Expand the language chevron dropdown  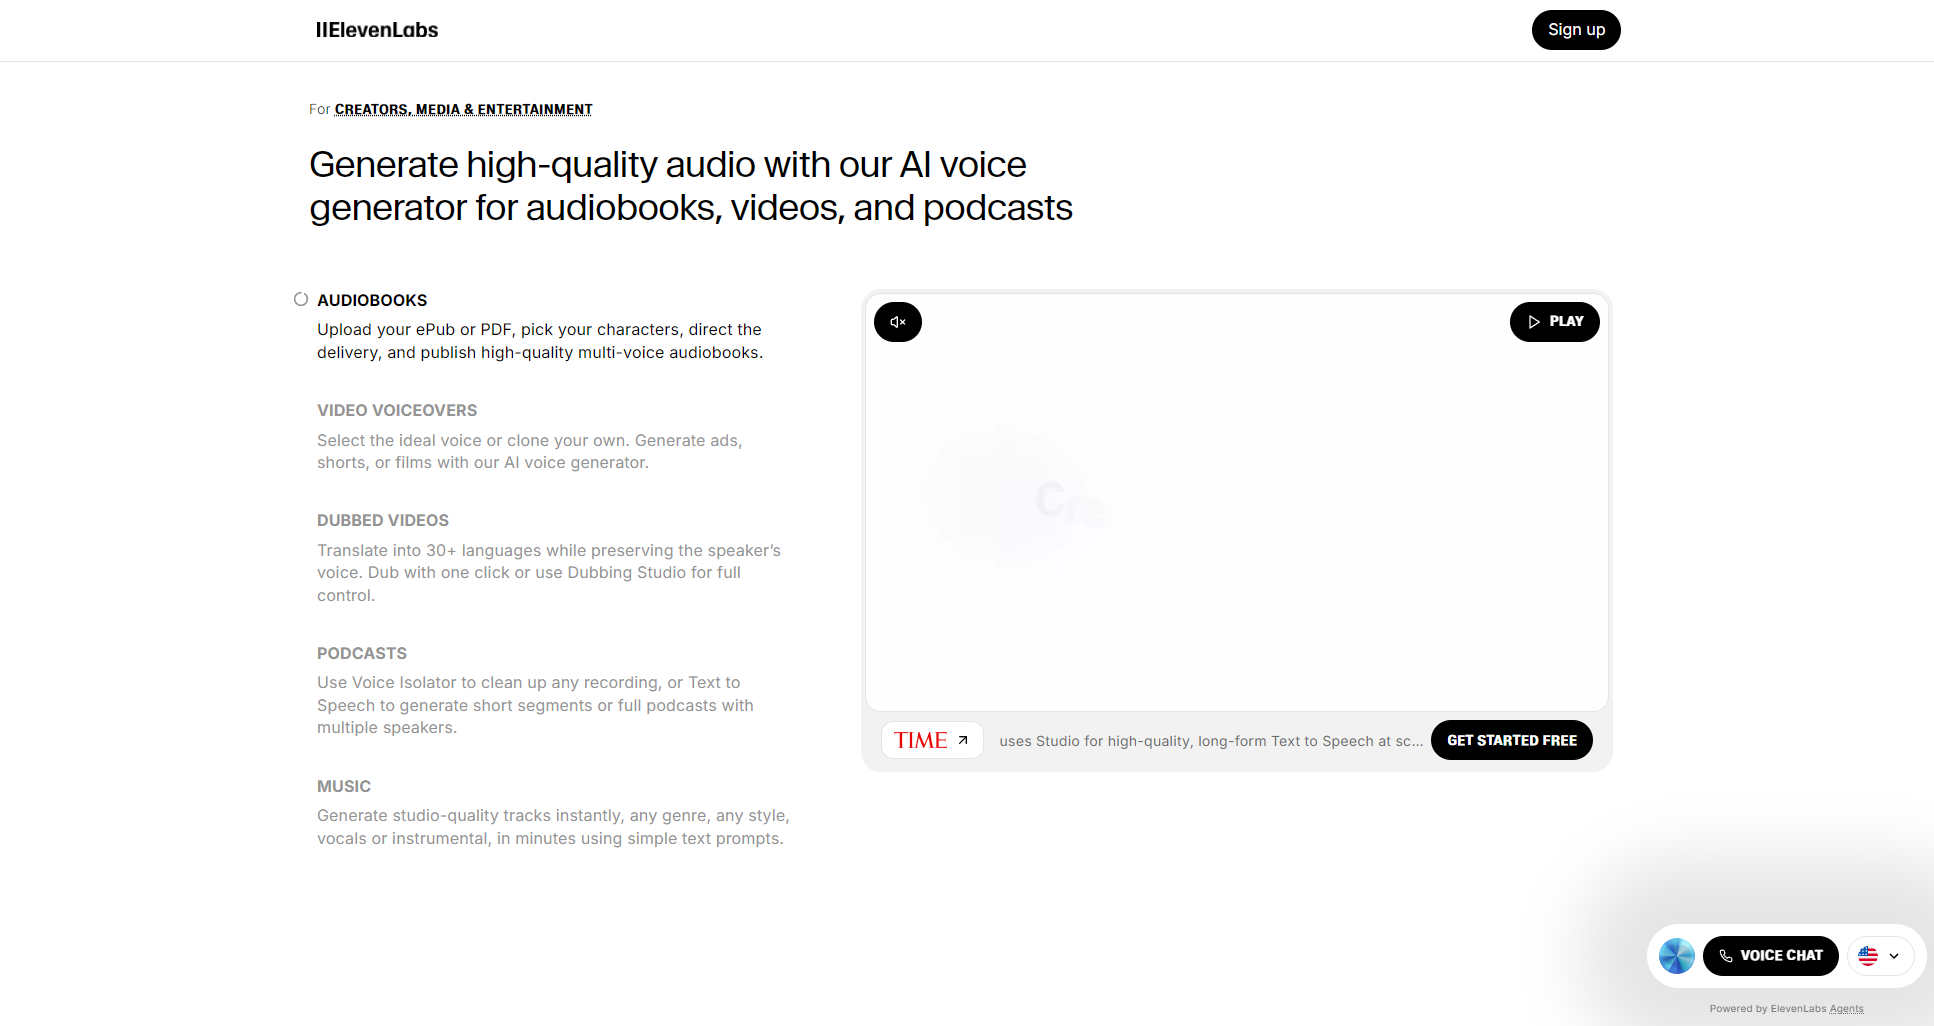tap(1894, 956)
